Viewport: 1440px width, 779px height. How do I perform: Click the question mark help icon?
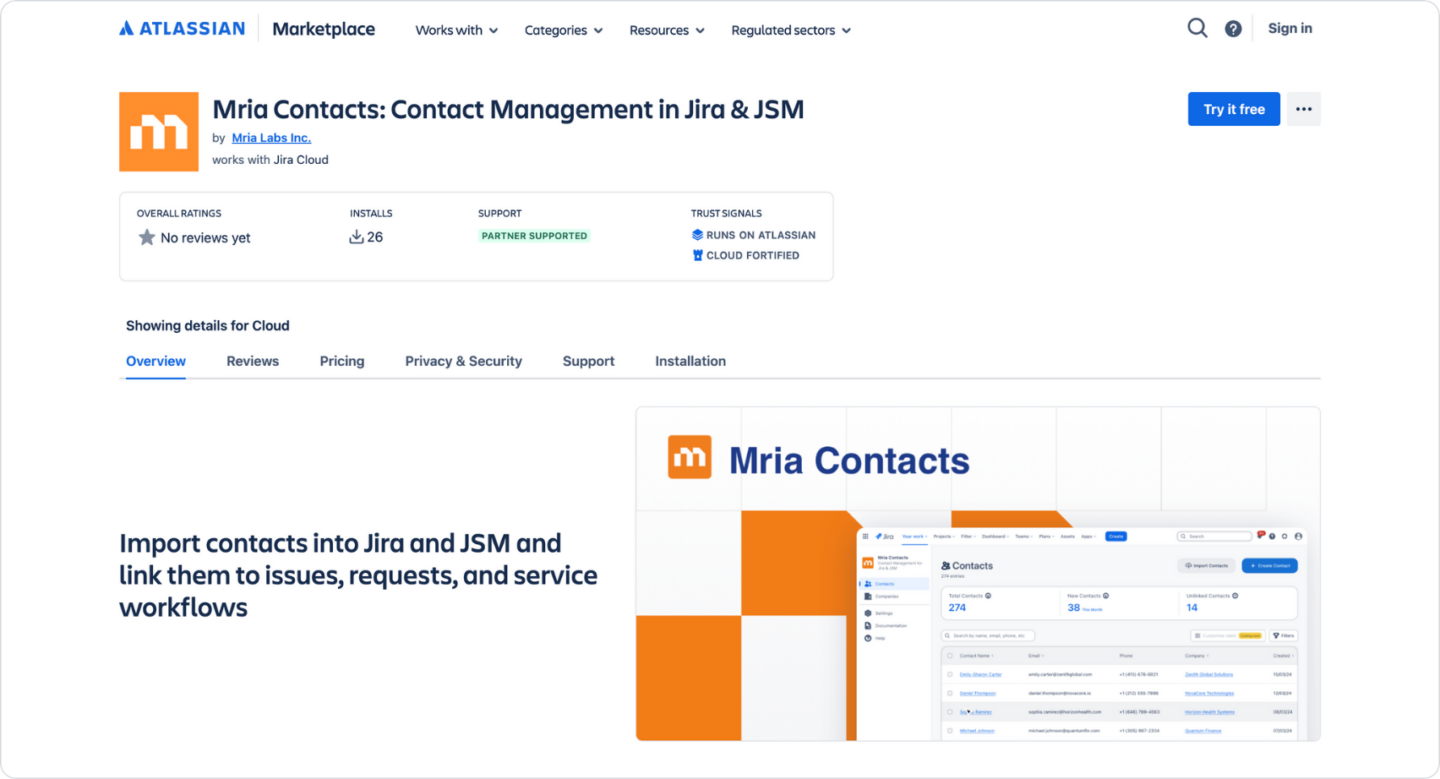1233,28
